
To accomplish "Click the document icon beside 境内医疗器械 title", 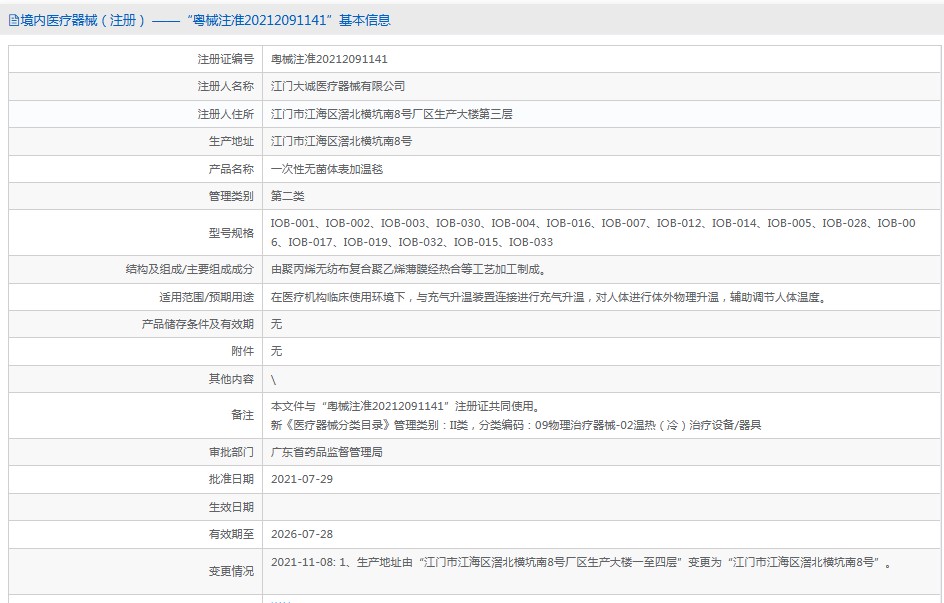I will pyautogui.click(x=13, y=20).
